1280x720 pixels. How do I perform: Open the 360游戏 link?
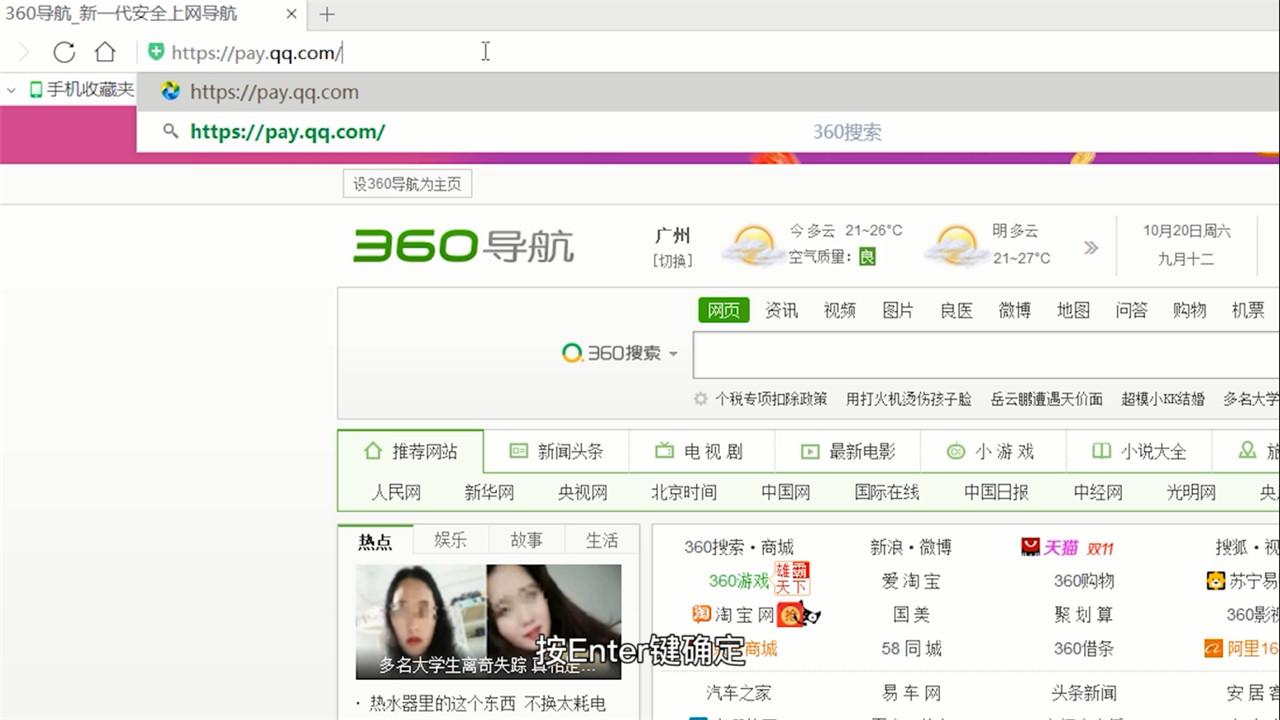point(739,581)
